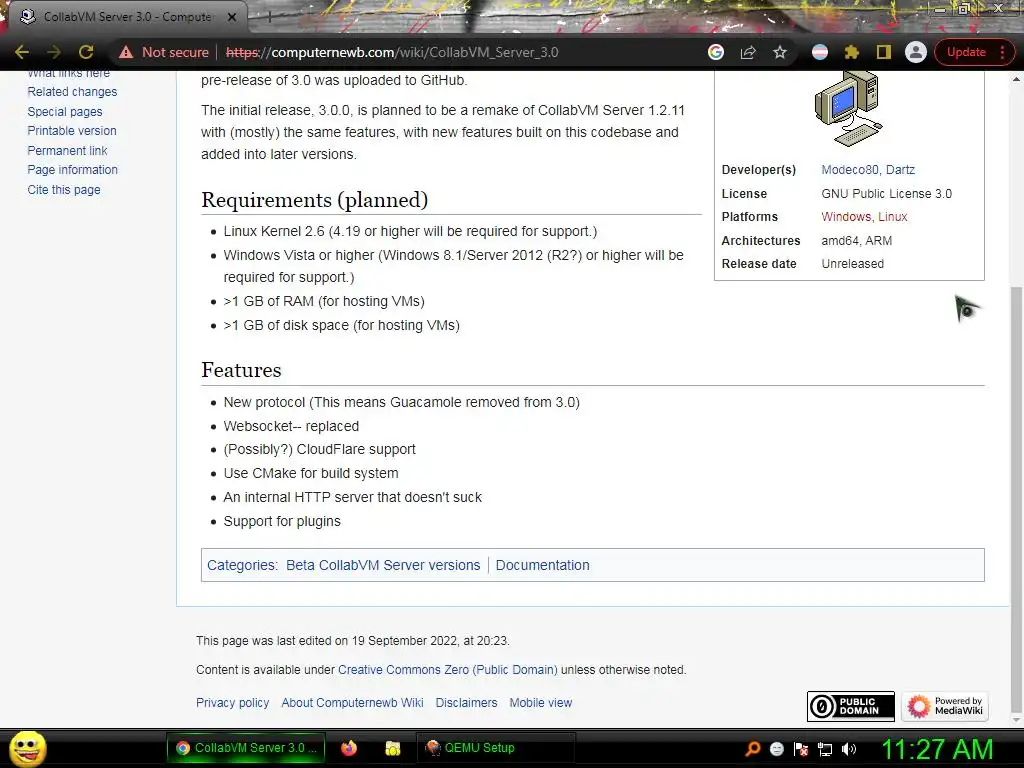Bookmark this page with the star icon
1024x768 pixels.
[x=780, y=52]
